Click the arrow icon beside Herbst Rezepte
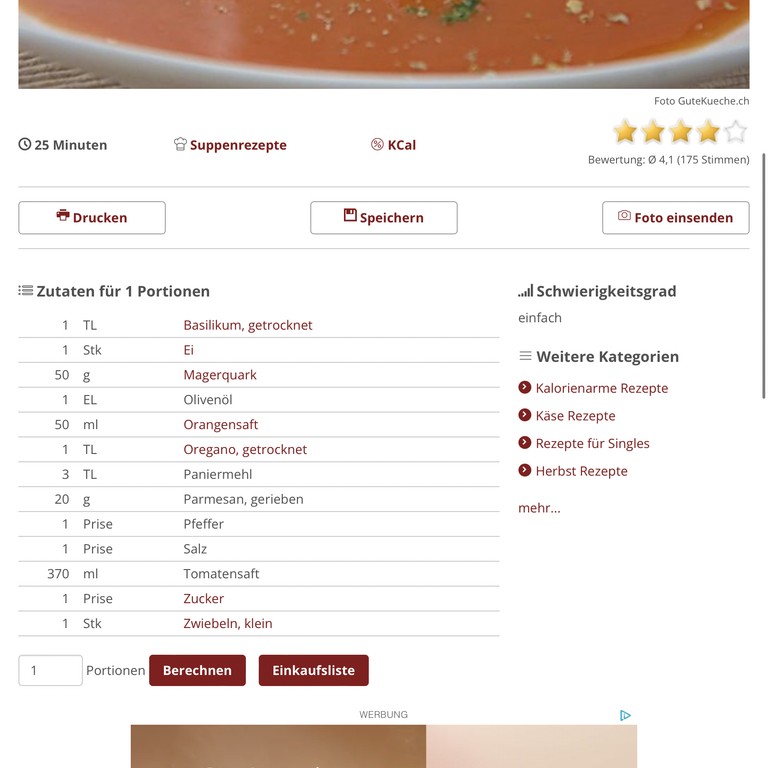 coord(525,470)
